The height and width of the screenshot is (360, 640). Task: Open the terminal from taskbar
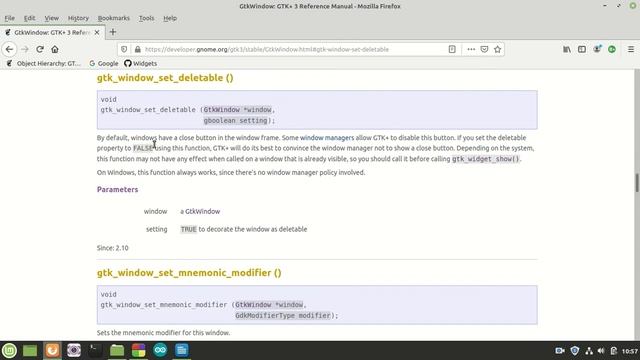[96, 350]
